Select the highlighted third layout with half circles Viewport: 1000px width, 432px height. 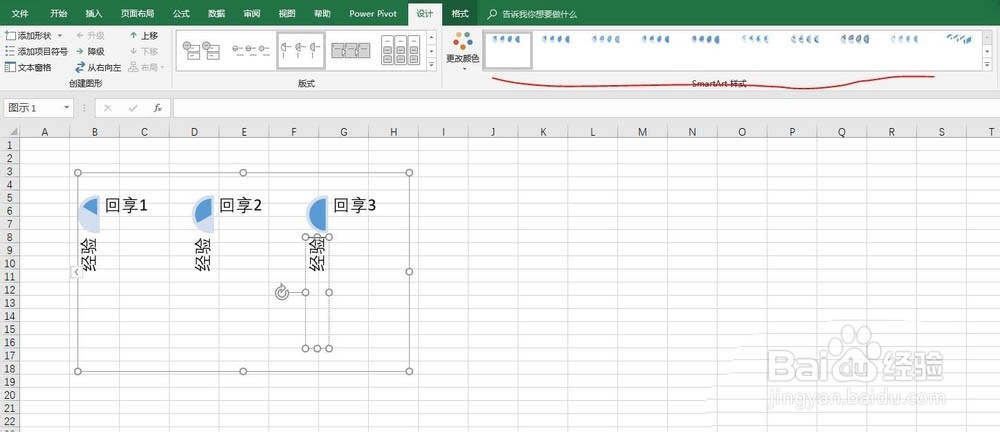(x=301, y=50)
